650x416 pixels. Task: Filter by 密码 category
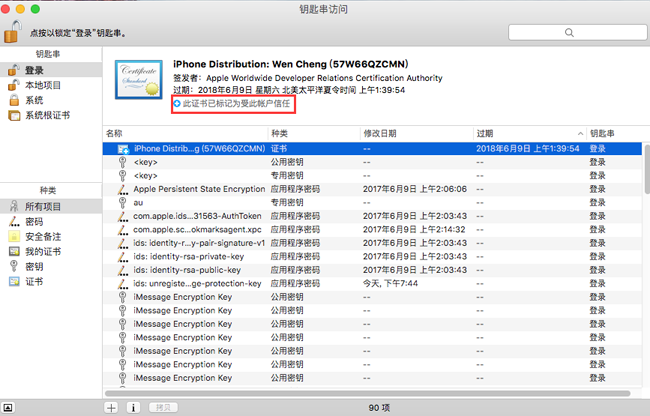(34, 221)
